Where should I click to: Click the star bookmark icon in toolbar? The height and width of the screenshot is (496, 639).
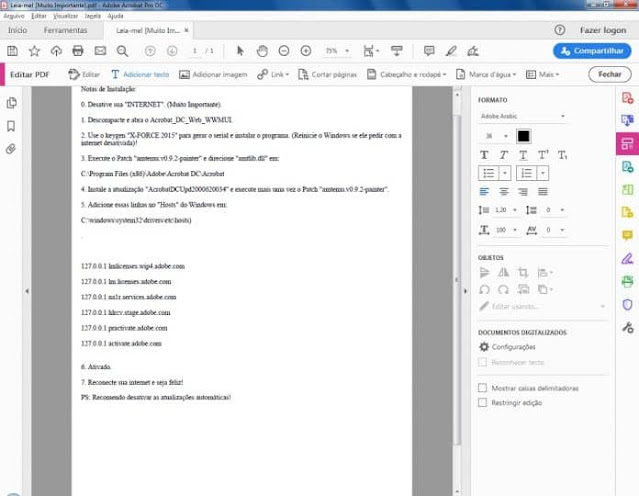coord(34,51)
